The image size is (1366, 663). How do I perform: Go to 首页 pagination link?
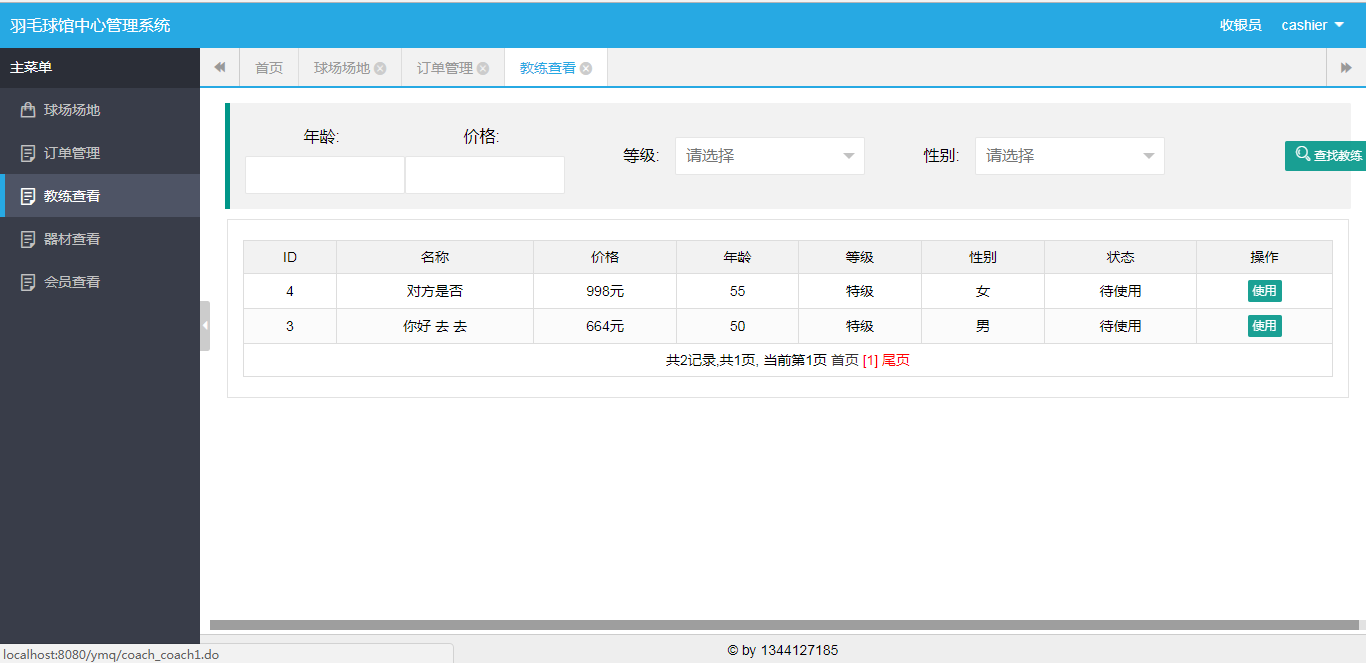845,360
